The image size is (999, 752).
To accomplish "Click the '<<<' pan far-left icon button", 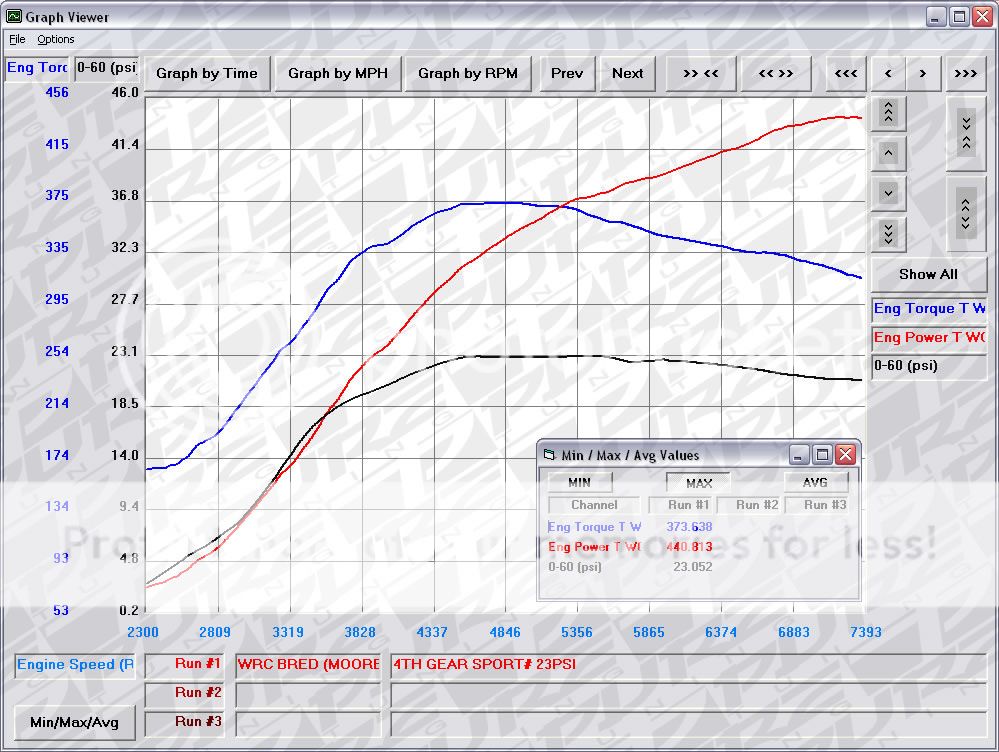I will tap(845, 73).
